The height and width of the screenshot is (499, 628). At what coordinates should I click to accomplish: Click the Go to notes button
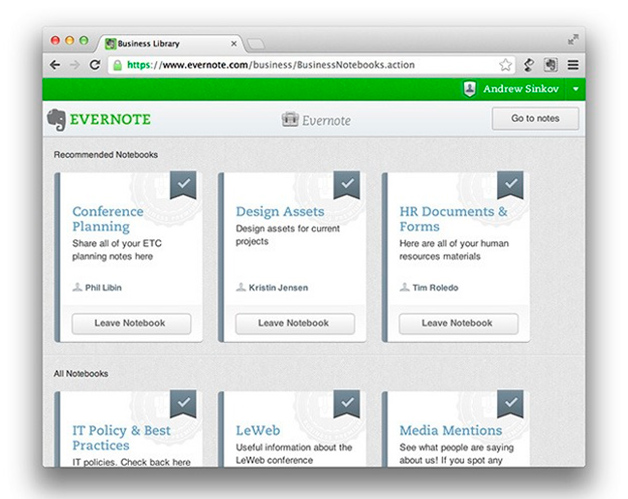click(535, 119)
